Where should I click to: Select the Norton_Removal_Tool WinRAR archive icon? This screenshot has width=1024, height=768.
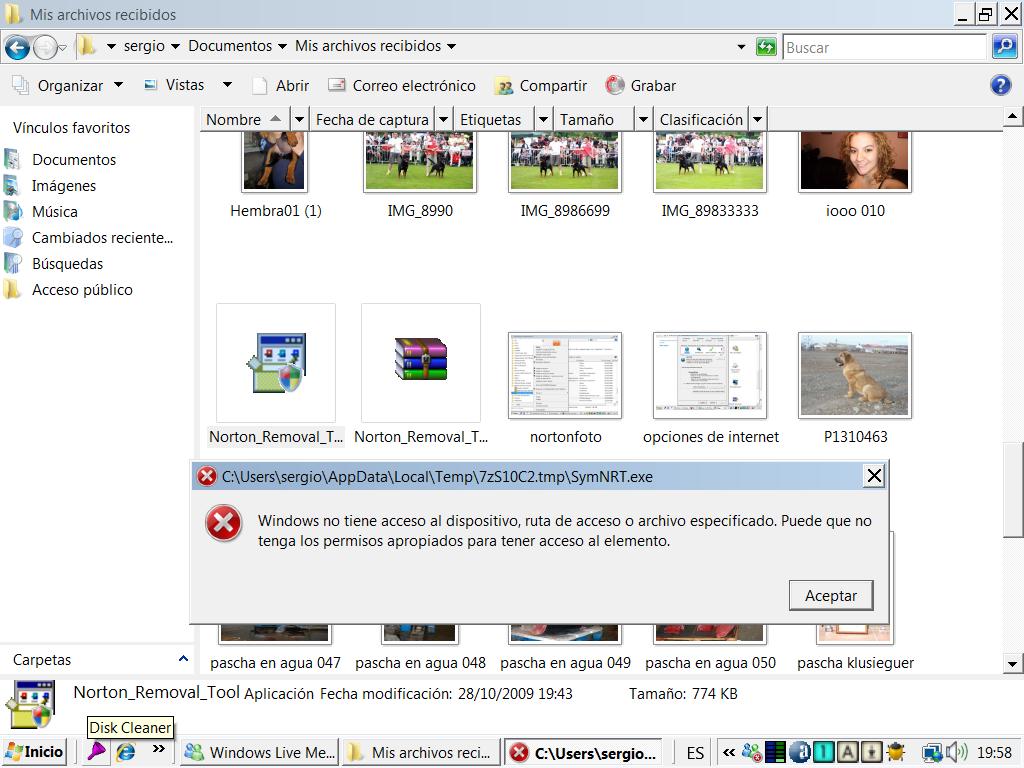[421, 362]
